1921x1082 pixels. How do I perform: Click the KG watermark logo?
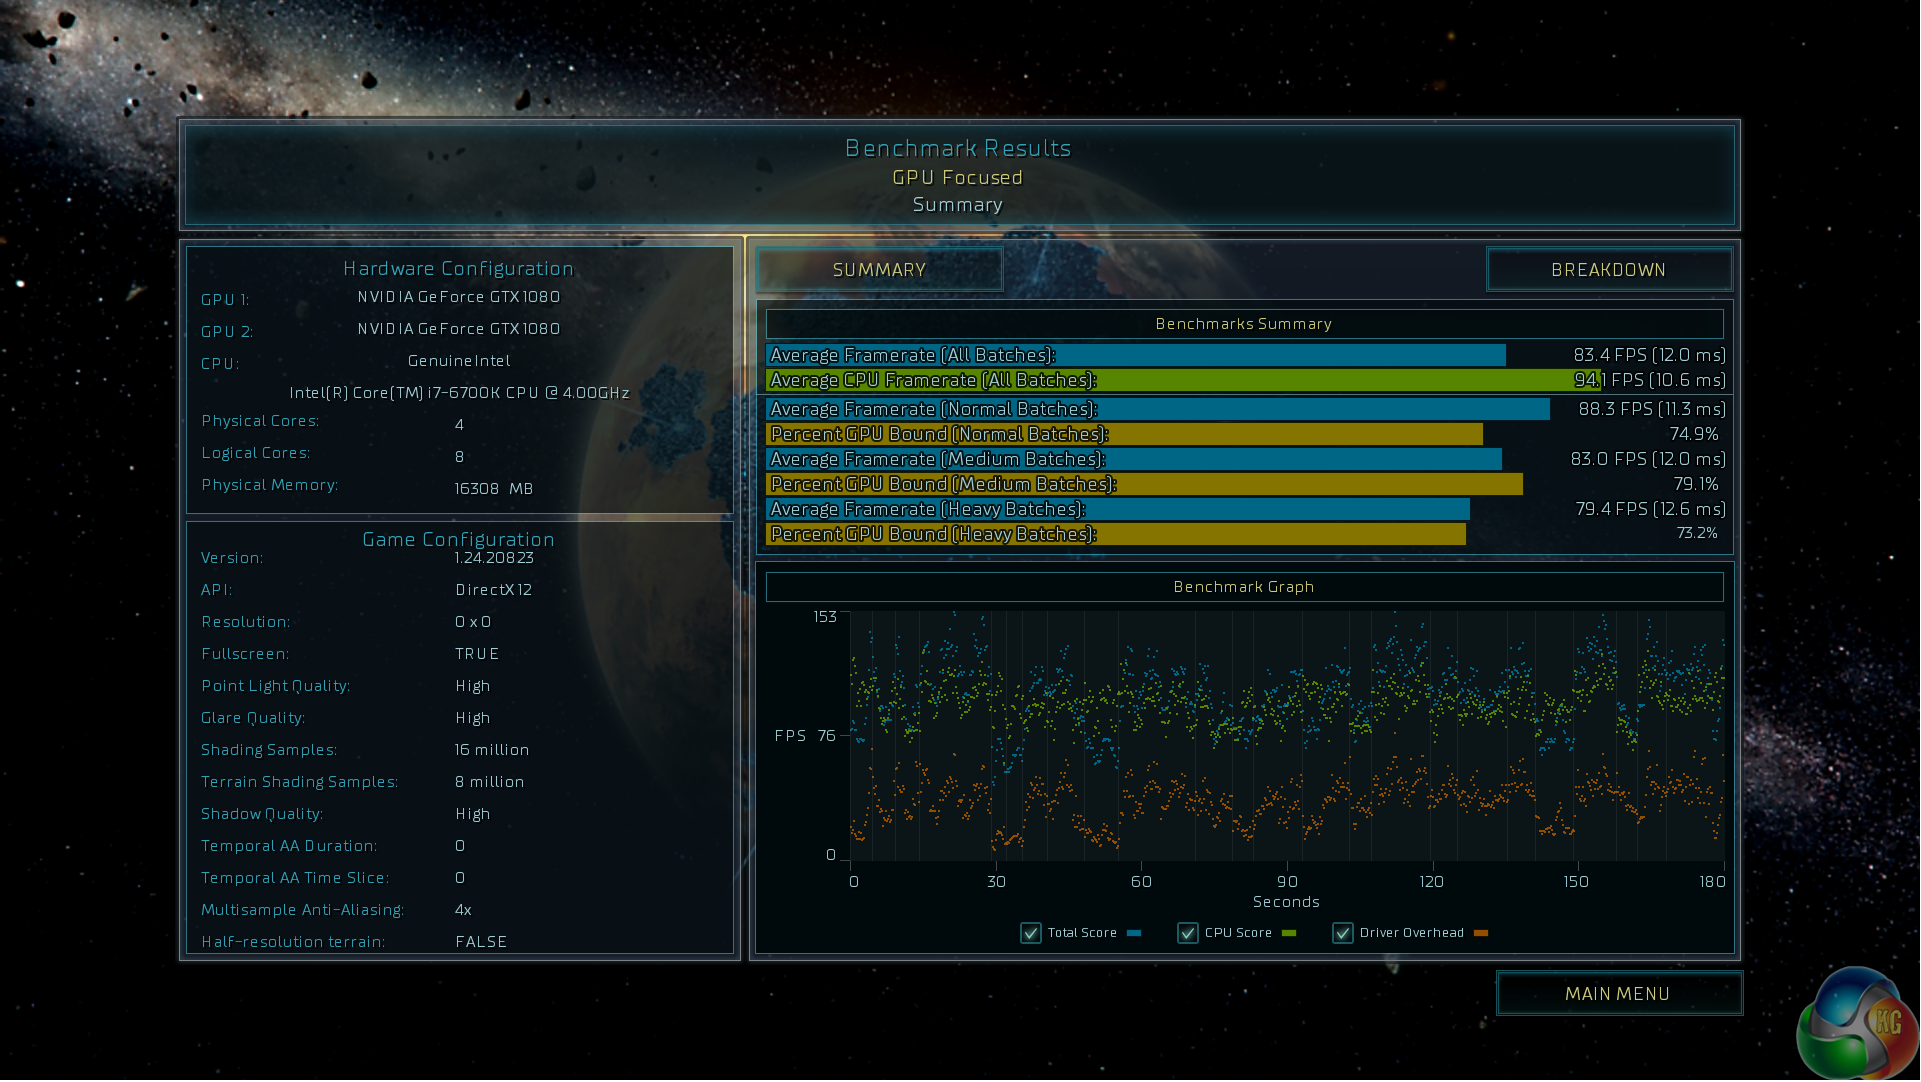1858,1025
